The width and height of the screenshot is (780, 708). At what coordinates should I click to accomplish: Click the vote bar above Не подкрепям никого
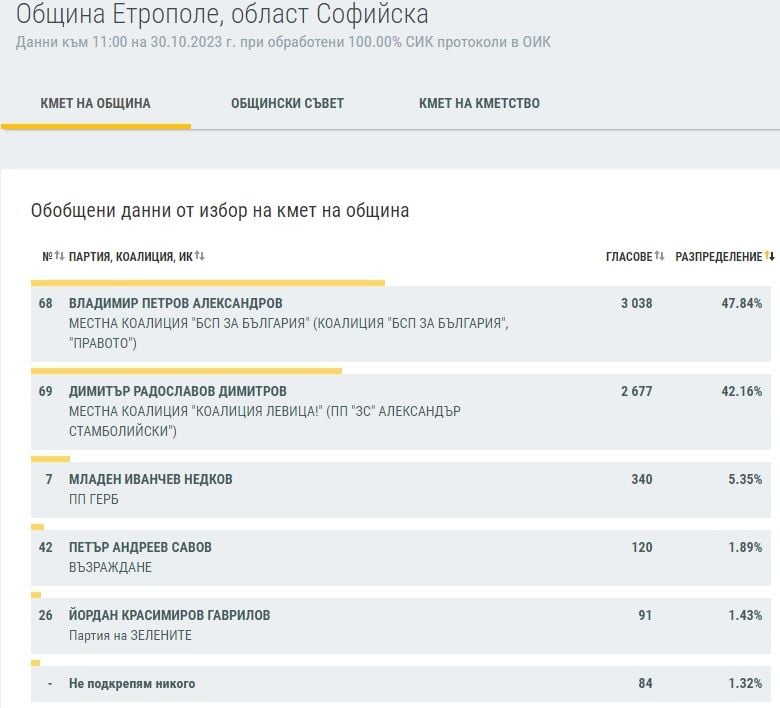[35, 663]
